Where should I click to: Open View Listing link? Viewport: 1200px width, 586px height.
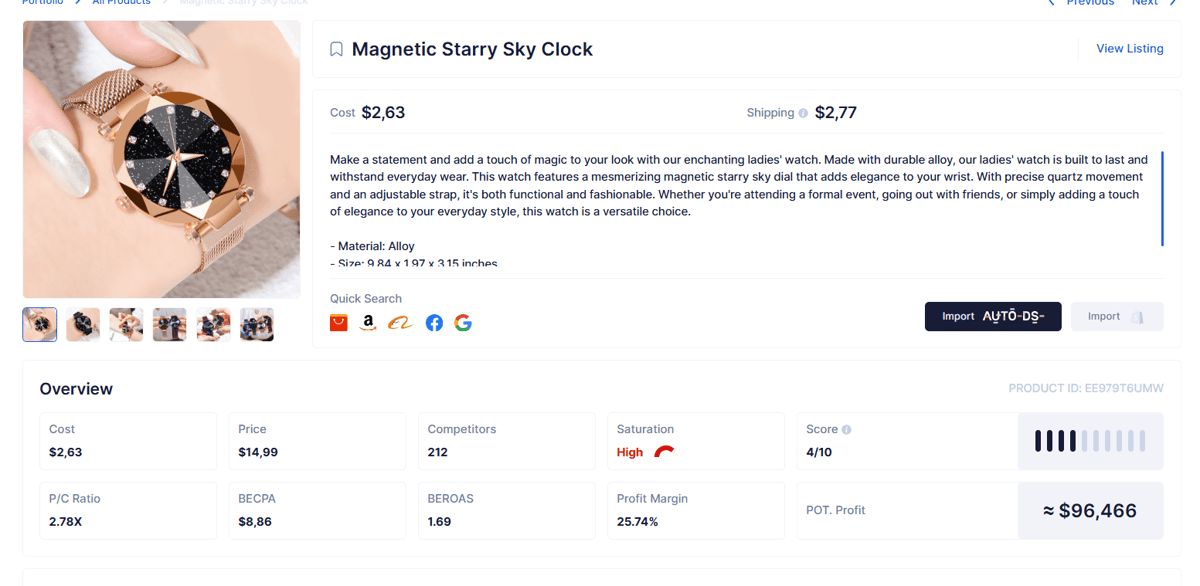(1129, 48)
